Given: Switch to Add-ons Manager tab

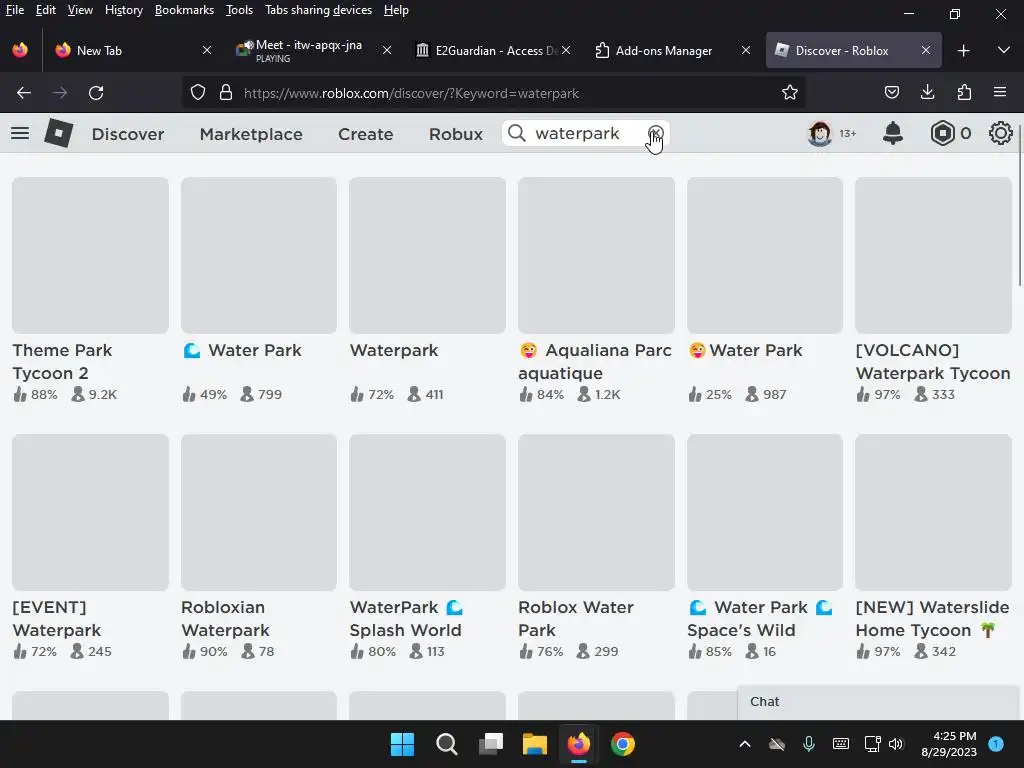Looking at the screenshot, I should 660,50.
